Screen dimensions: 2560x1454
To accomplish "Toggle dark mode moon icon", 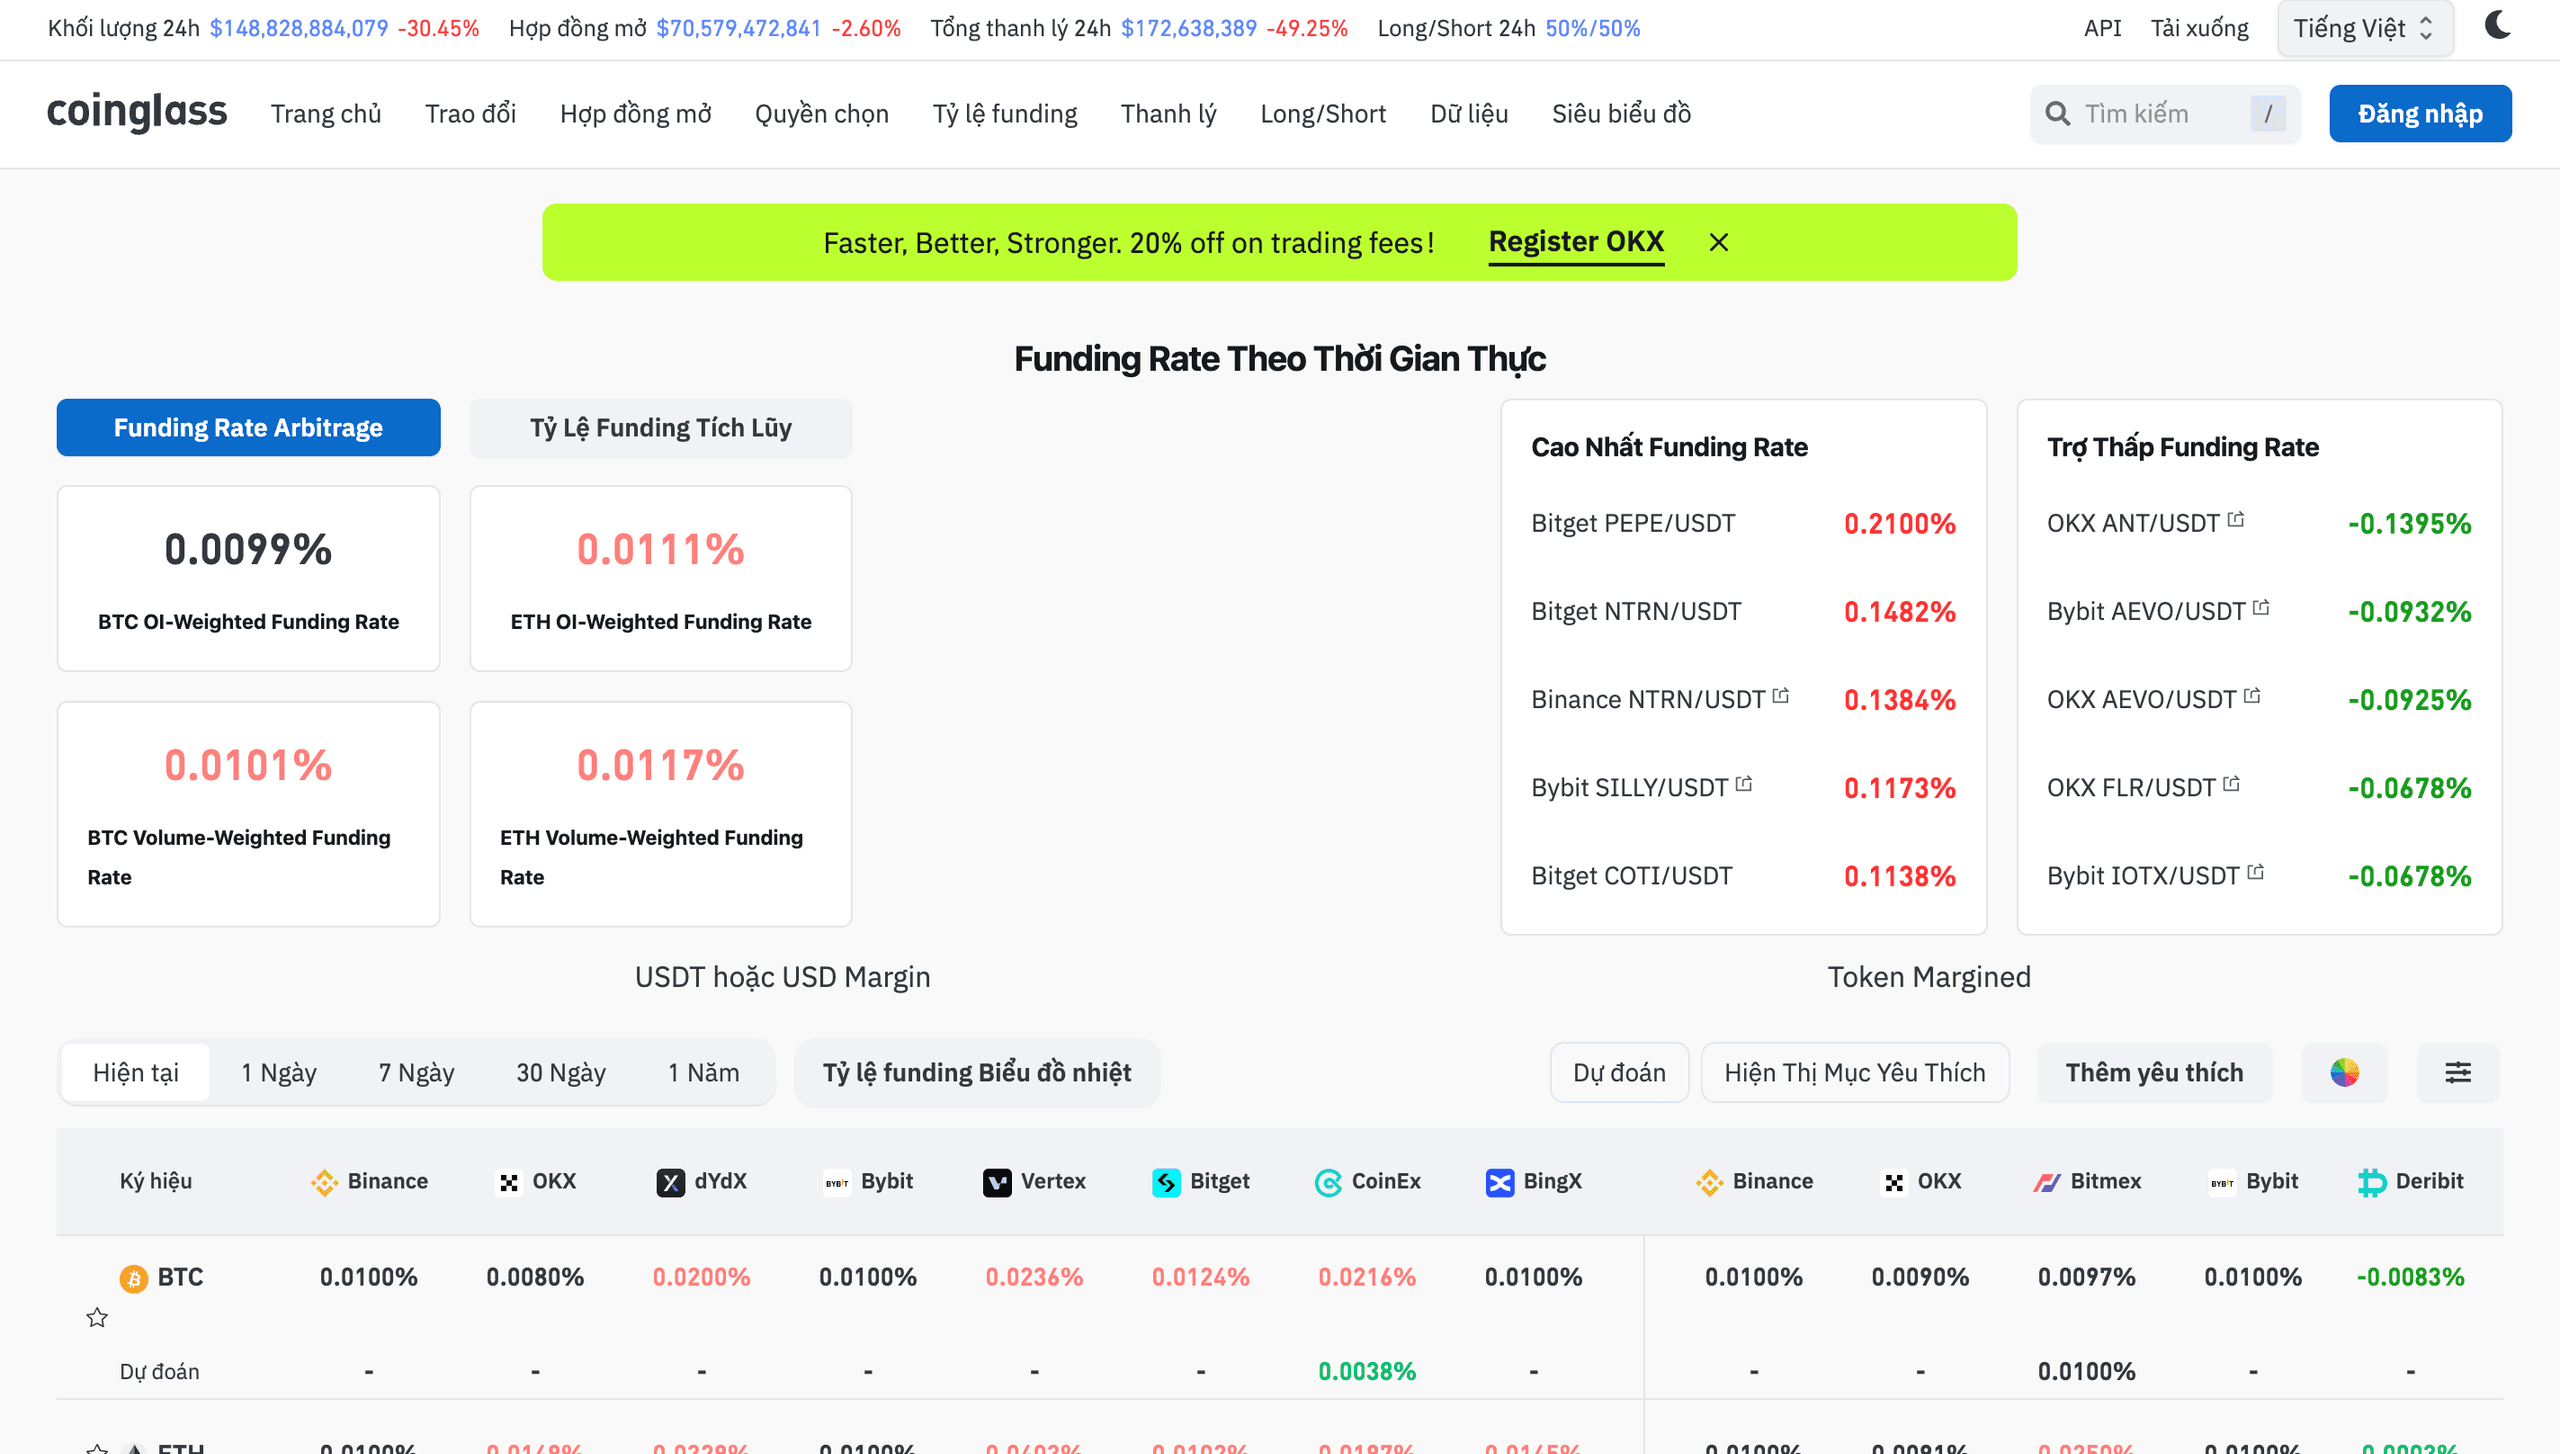I will [x=2497, y=26].
